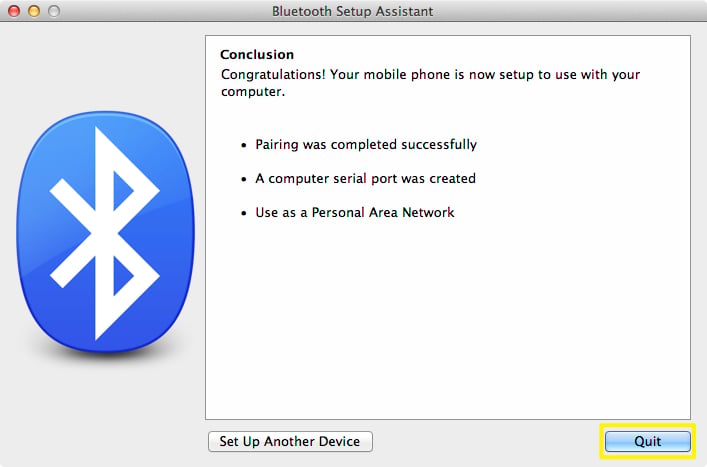This screenshot has width=707, height=467.
Task: Minimize the window with the yellow button
Action: 34,11
